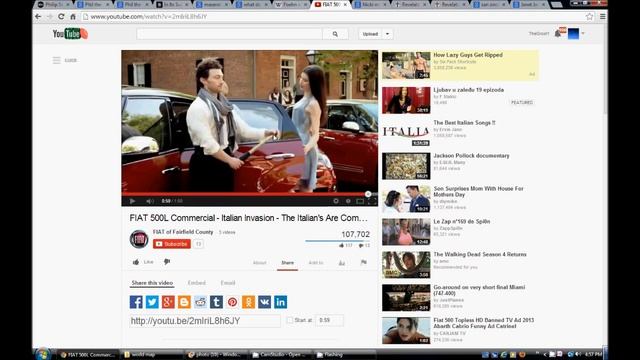Click the red video progress bar
Screen dimensions: 640x360
(x=249, y=194)
